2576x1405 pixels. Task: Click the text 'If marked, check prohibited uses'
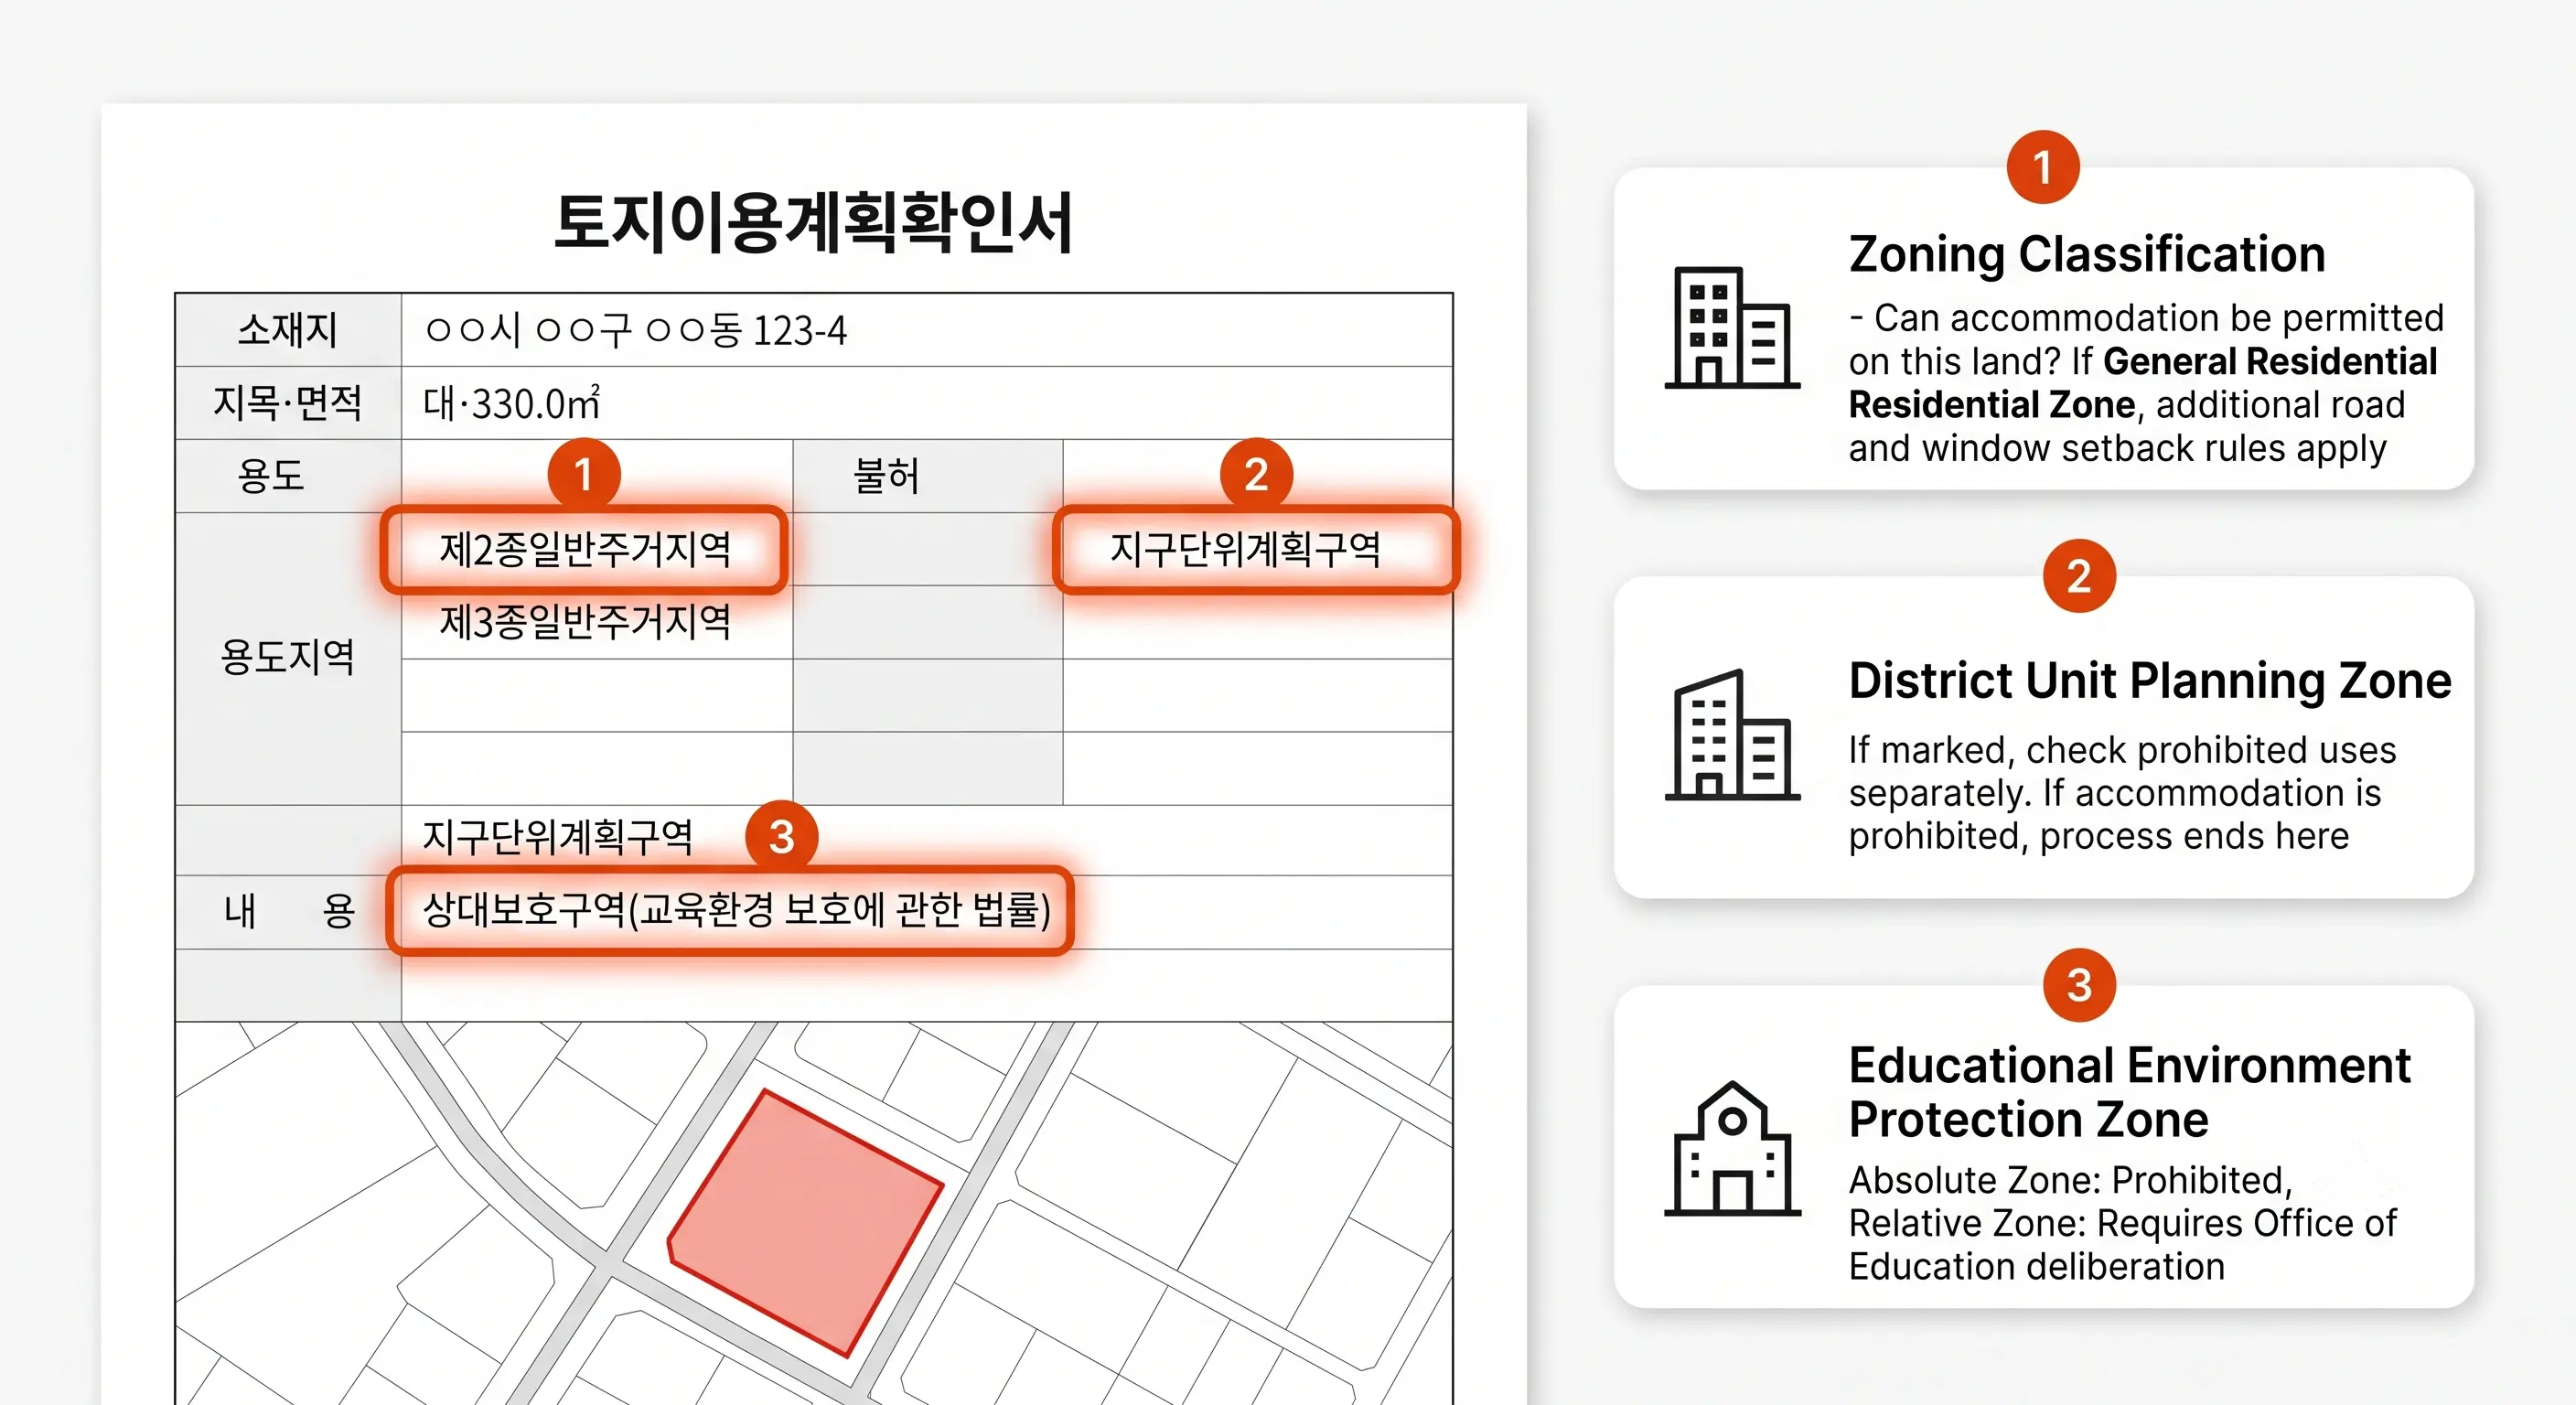[2122, 749]
